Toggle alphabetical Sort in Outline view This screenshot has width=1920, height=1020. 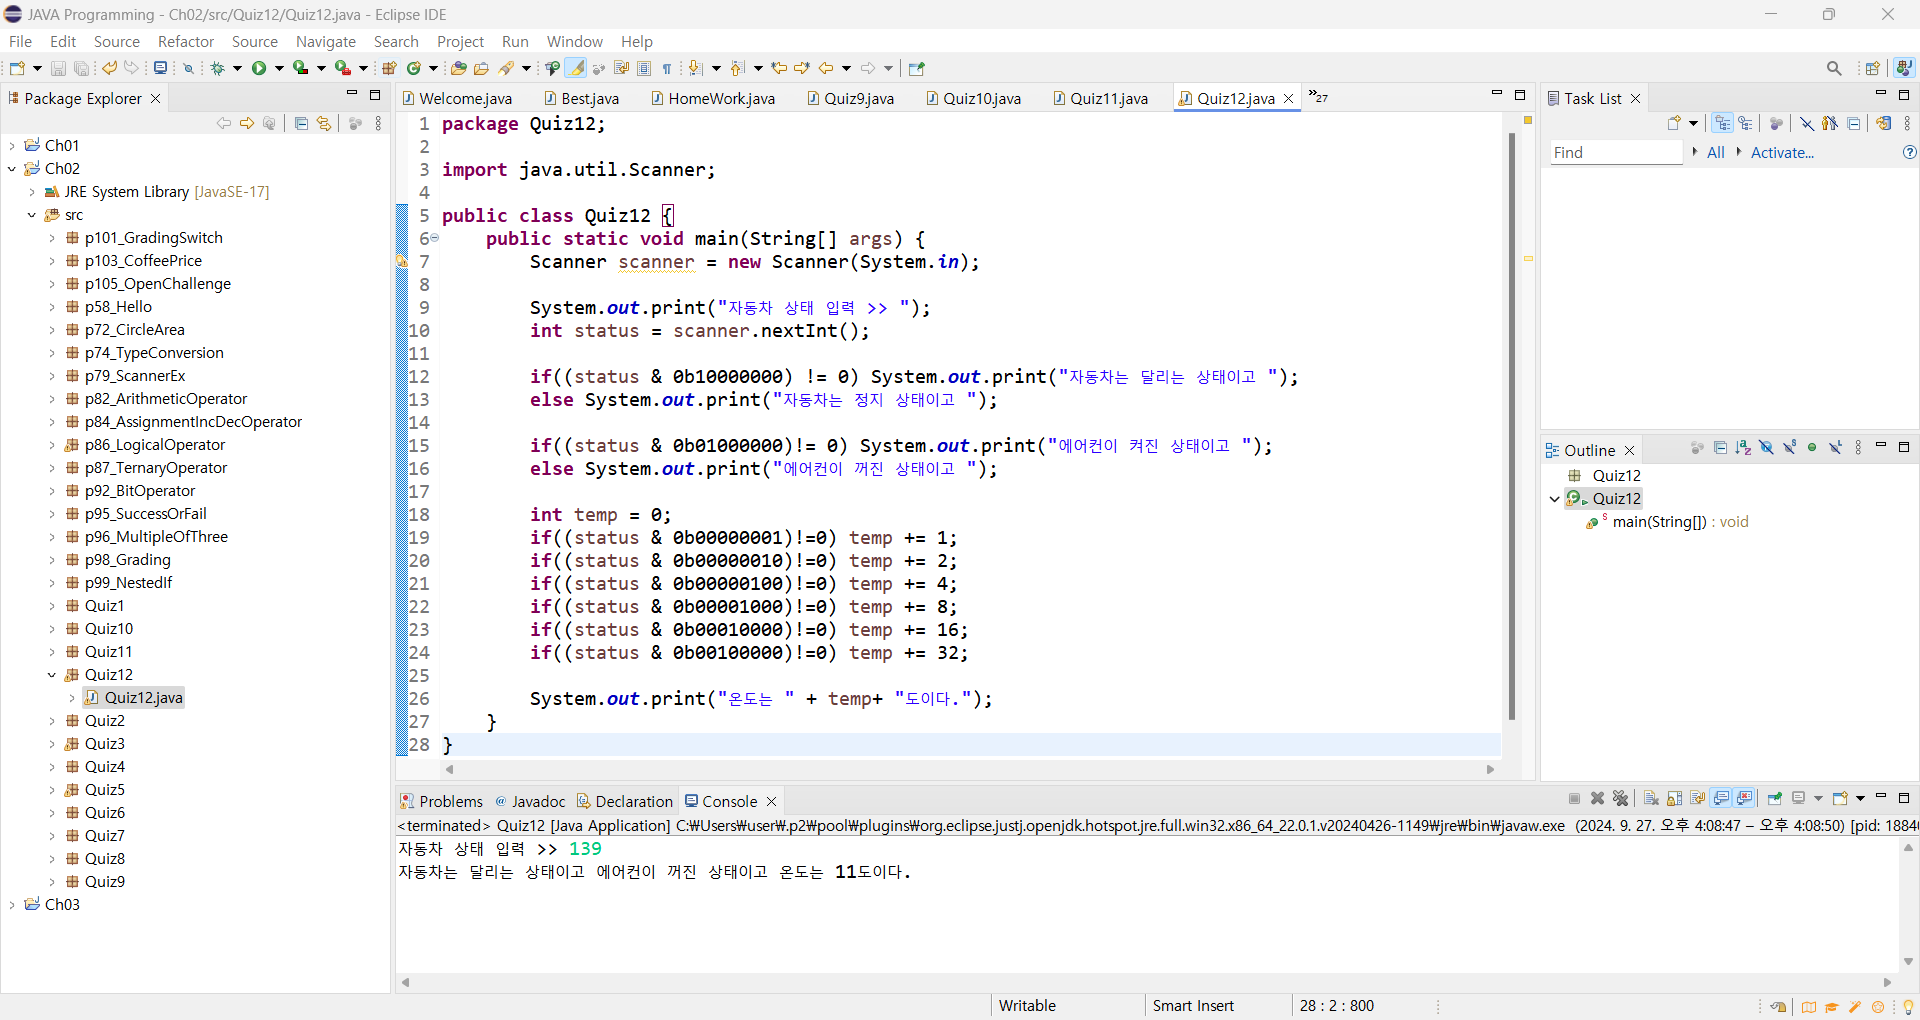(x=1743, y=448)
